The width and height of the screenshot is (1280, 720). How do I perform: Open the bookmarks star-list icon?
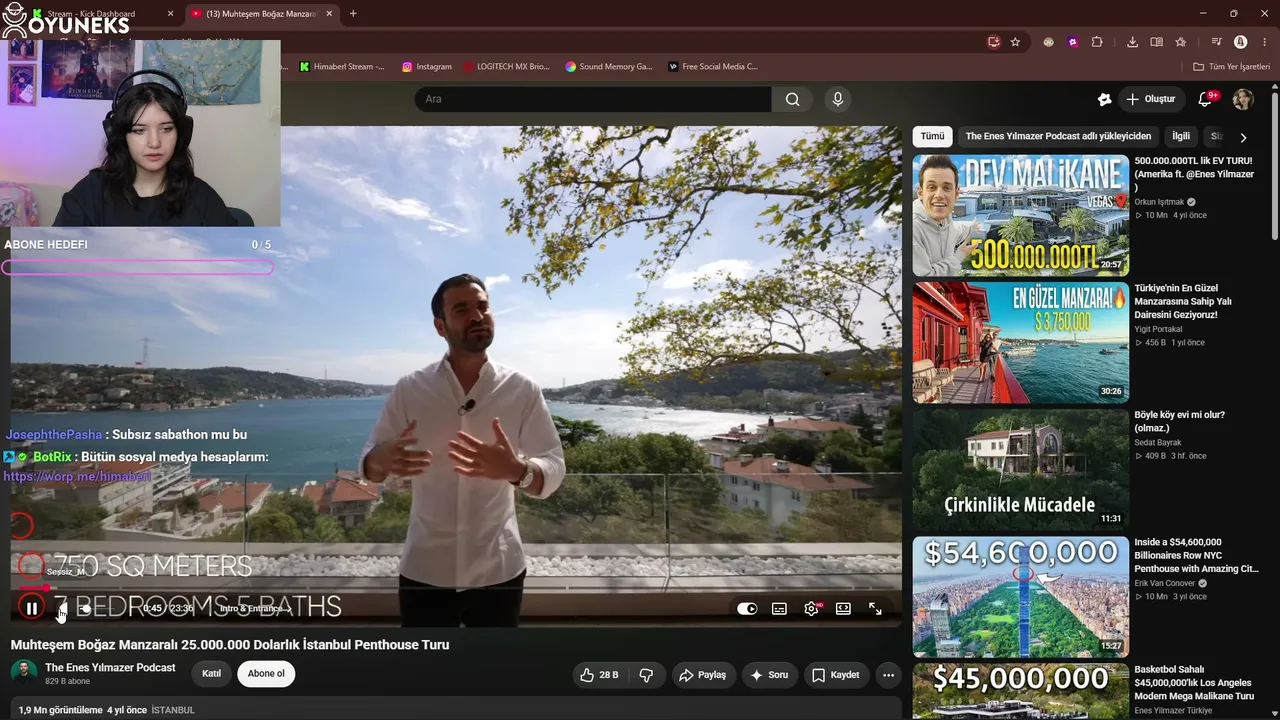point(1181,42)
